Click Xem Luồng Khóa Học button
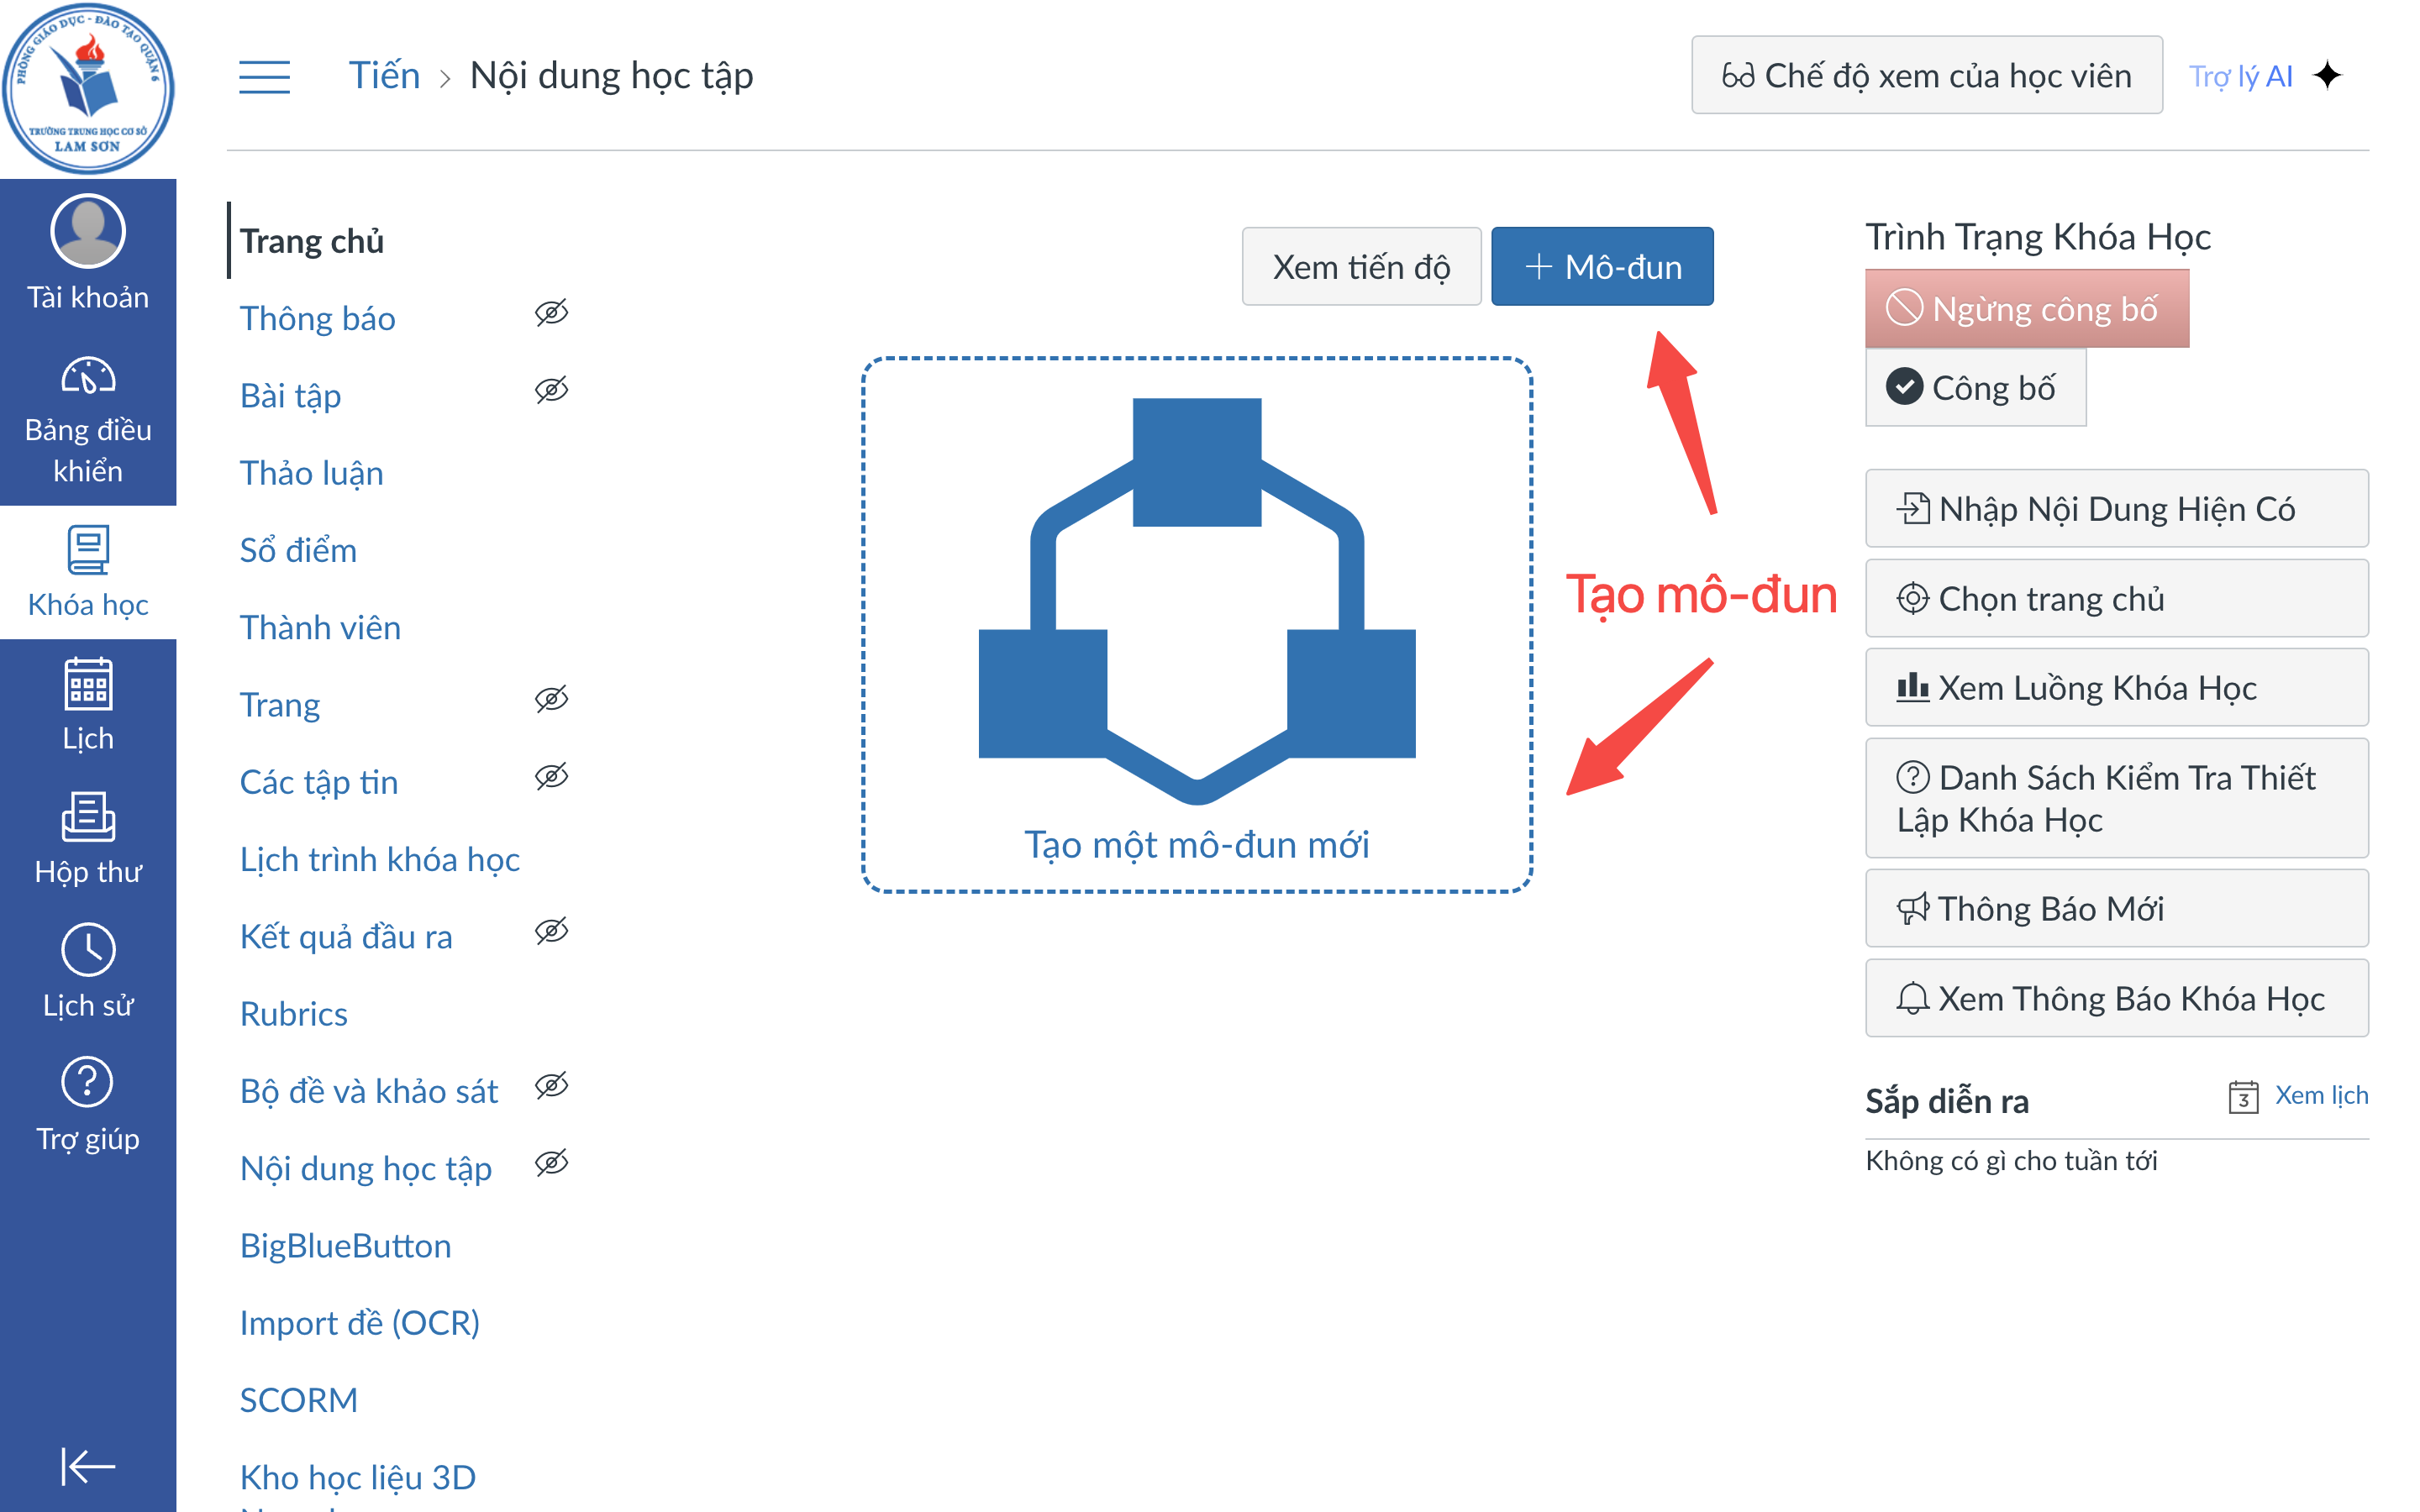Viewport: 2420px width, 1512px height. pos(2117,687)
